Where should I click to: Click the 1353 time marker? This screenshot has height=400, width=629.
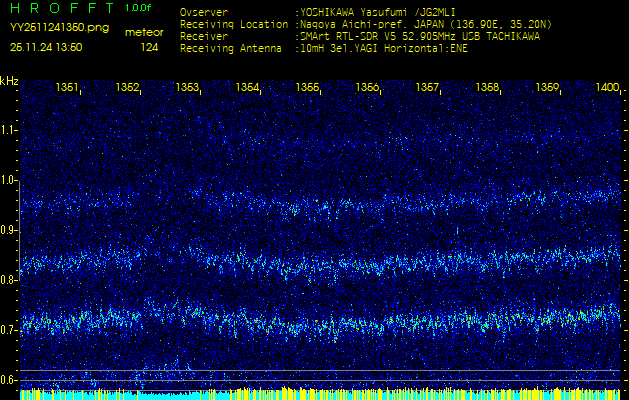tap(188, 88)
